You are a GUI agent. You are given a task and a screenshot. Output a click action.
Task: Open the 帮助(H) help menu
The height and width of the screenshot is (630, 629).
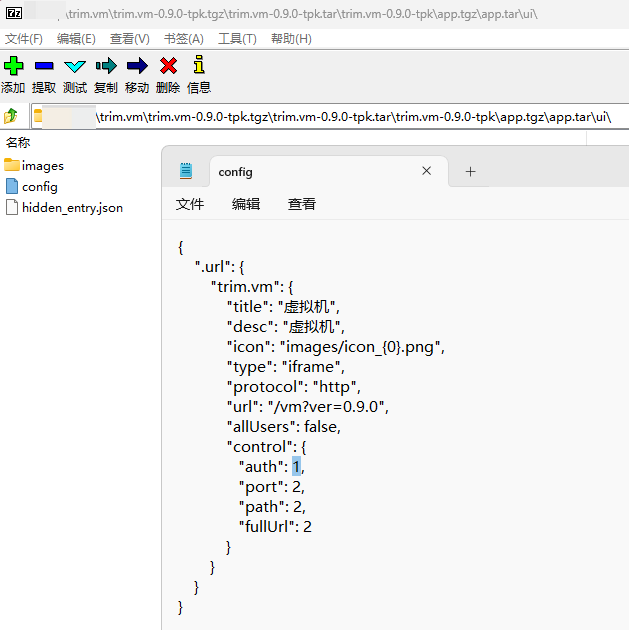pos(291,38)
